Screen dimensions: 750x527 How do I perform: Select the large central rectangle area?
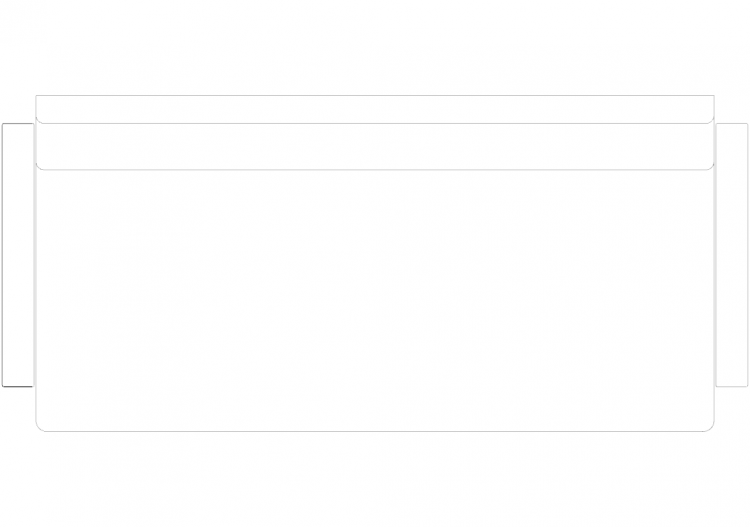point(375,300)
